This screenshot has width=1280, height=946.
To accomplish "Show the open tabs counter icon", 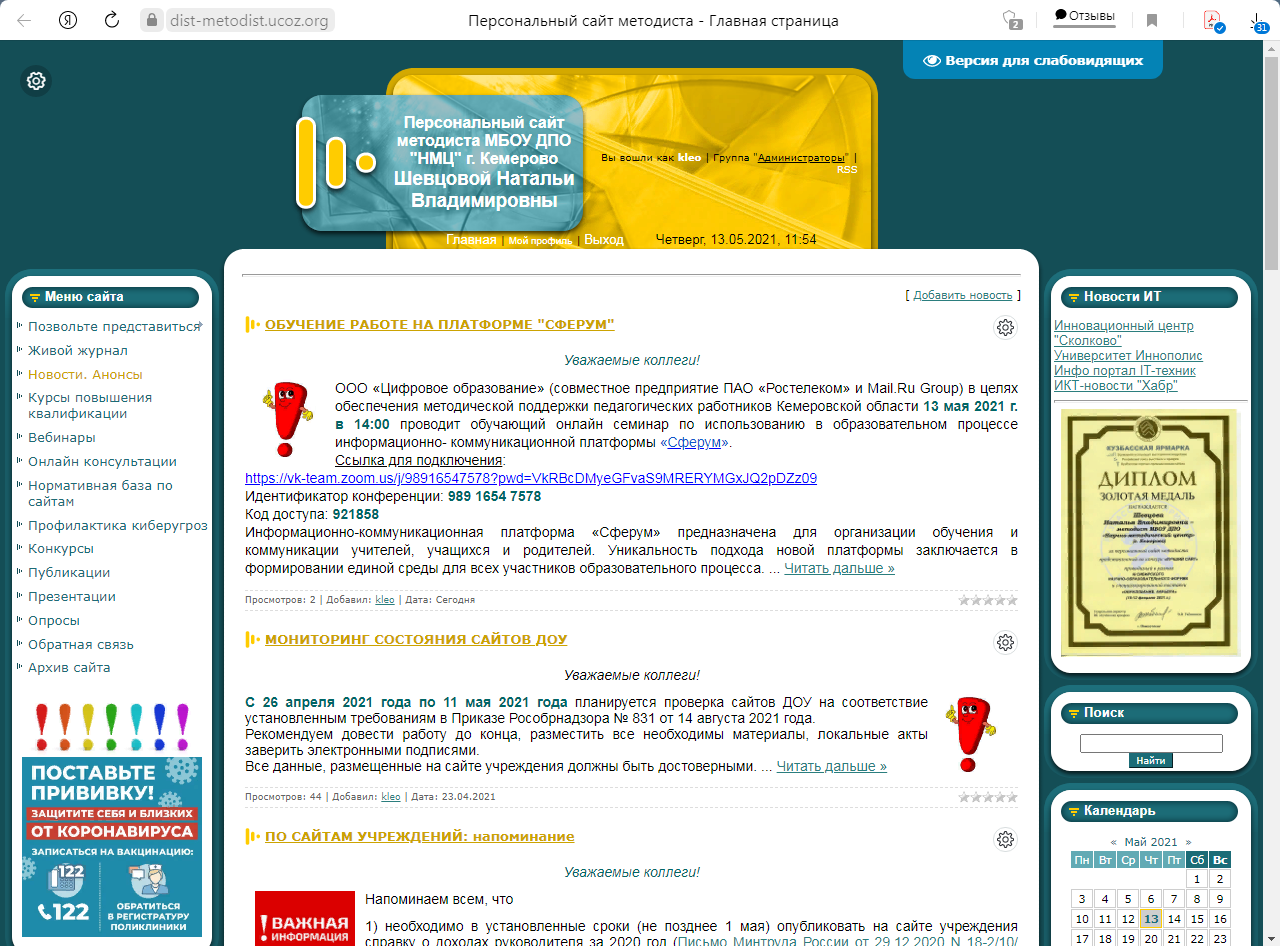I will [1012, 20].
